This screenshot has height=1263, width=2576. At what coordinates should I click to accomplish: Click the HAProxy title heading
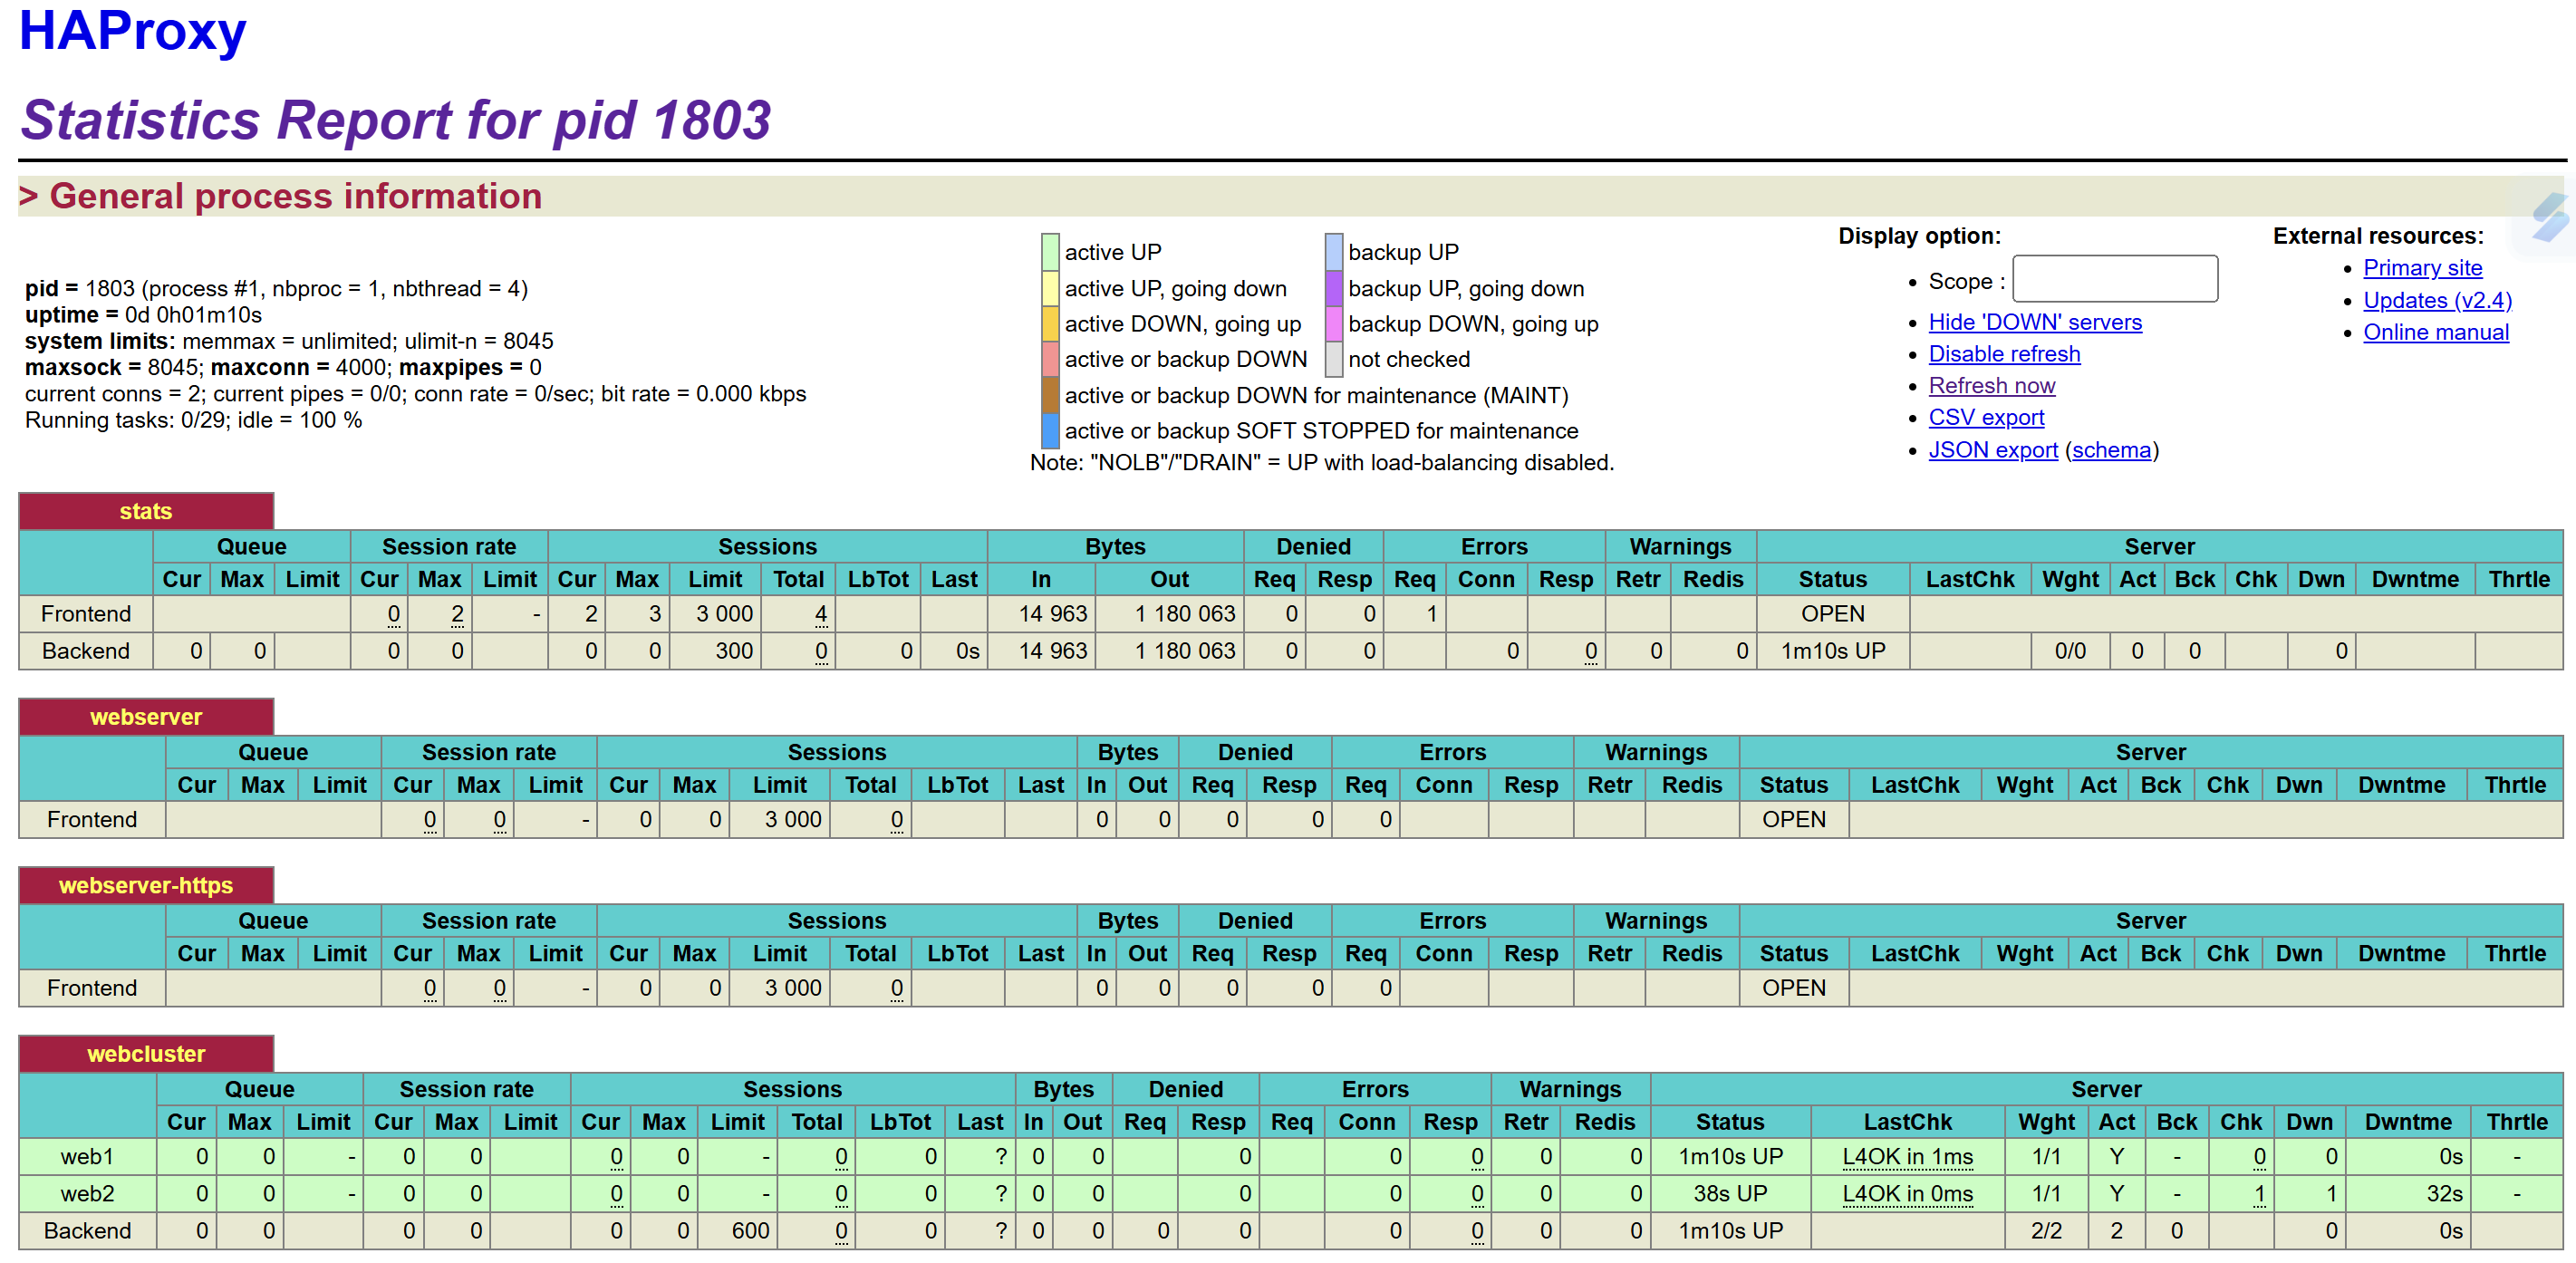132,31
